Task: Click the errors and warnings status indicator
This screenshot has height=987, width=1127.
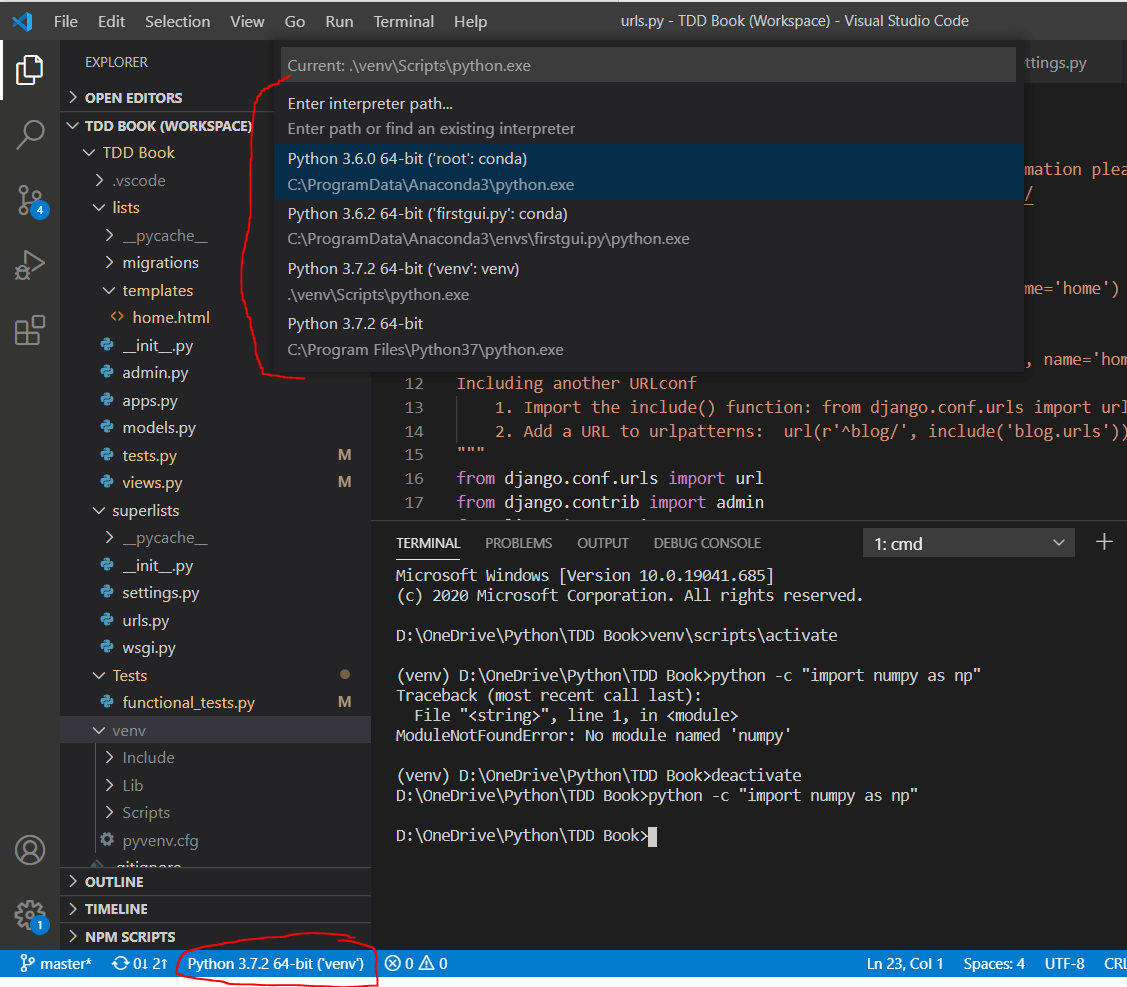Action: 415,963
